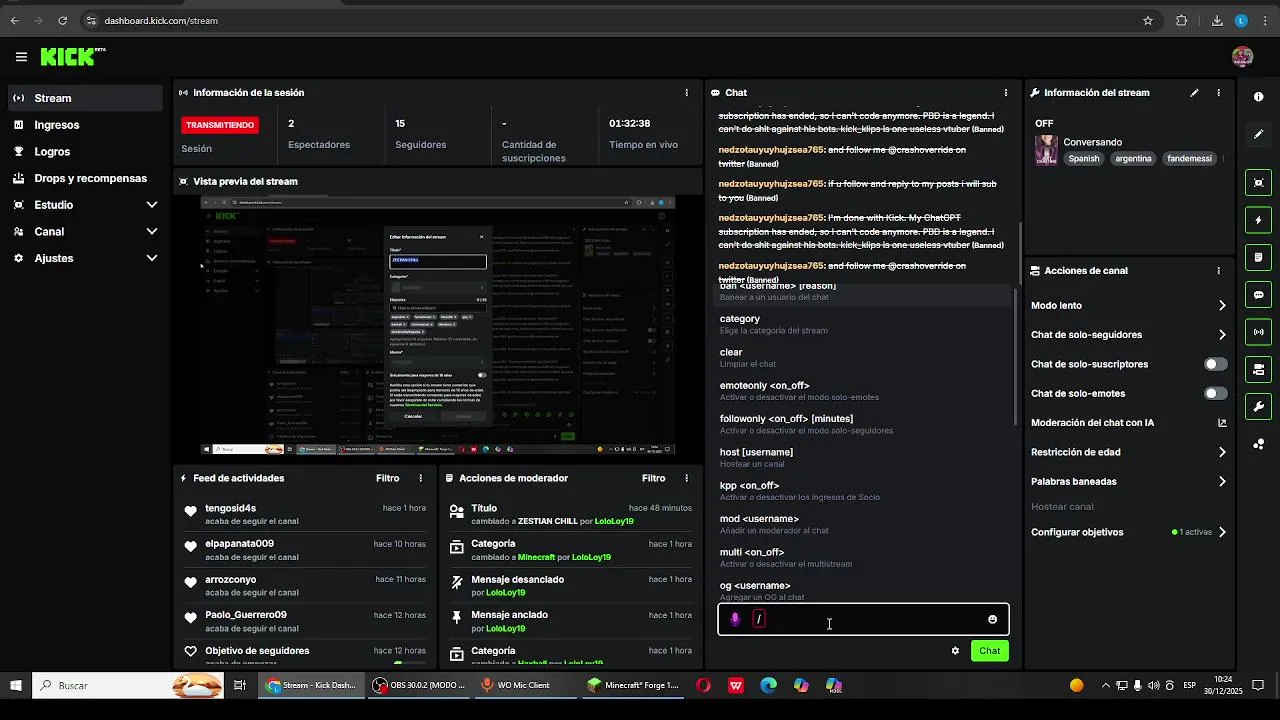Screen dimensions: 1280x720
Task: Toggle the wrench stream info widget icon
Action: click(x=1258, y=407)
